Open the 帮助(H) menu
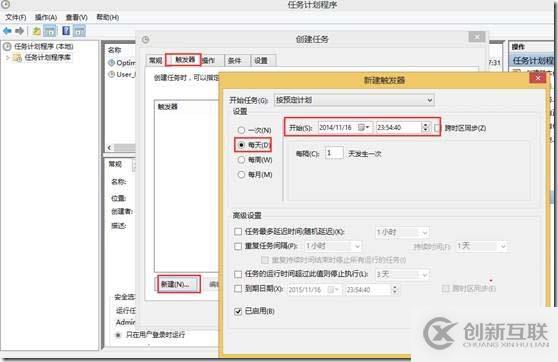558x362 pixels. 107,17
